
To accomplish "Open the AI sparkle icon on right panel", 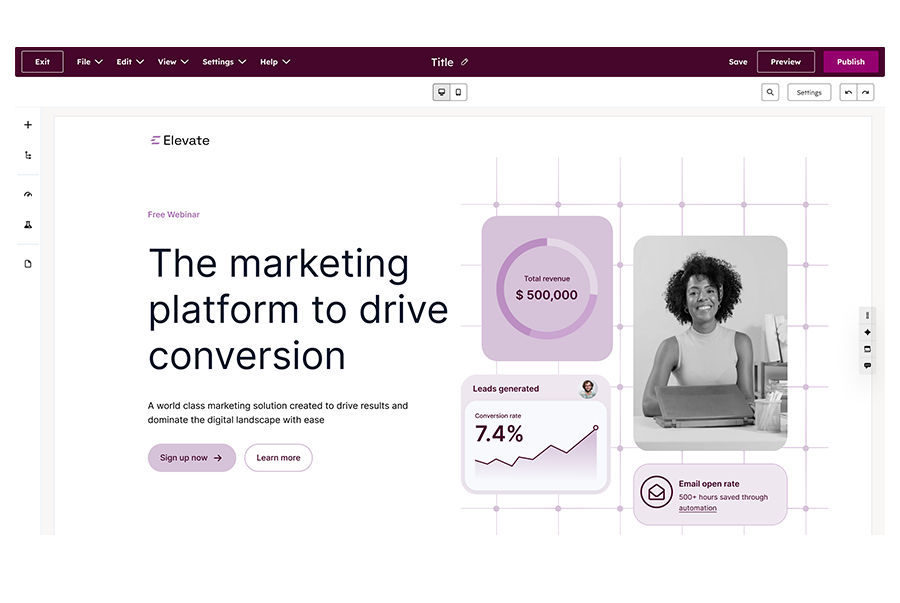I will (x=867, y=333).
